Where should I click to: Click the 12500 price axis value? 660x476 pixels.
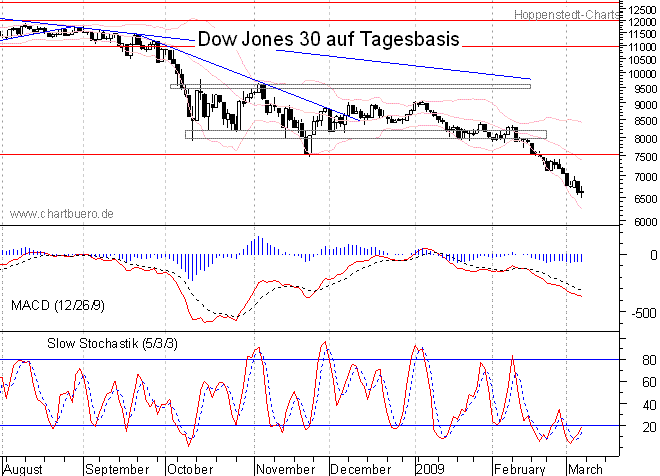coord(640,9)
